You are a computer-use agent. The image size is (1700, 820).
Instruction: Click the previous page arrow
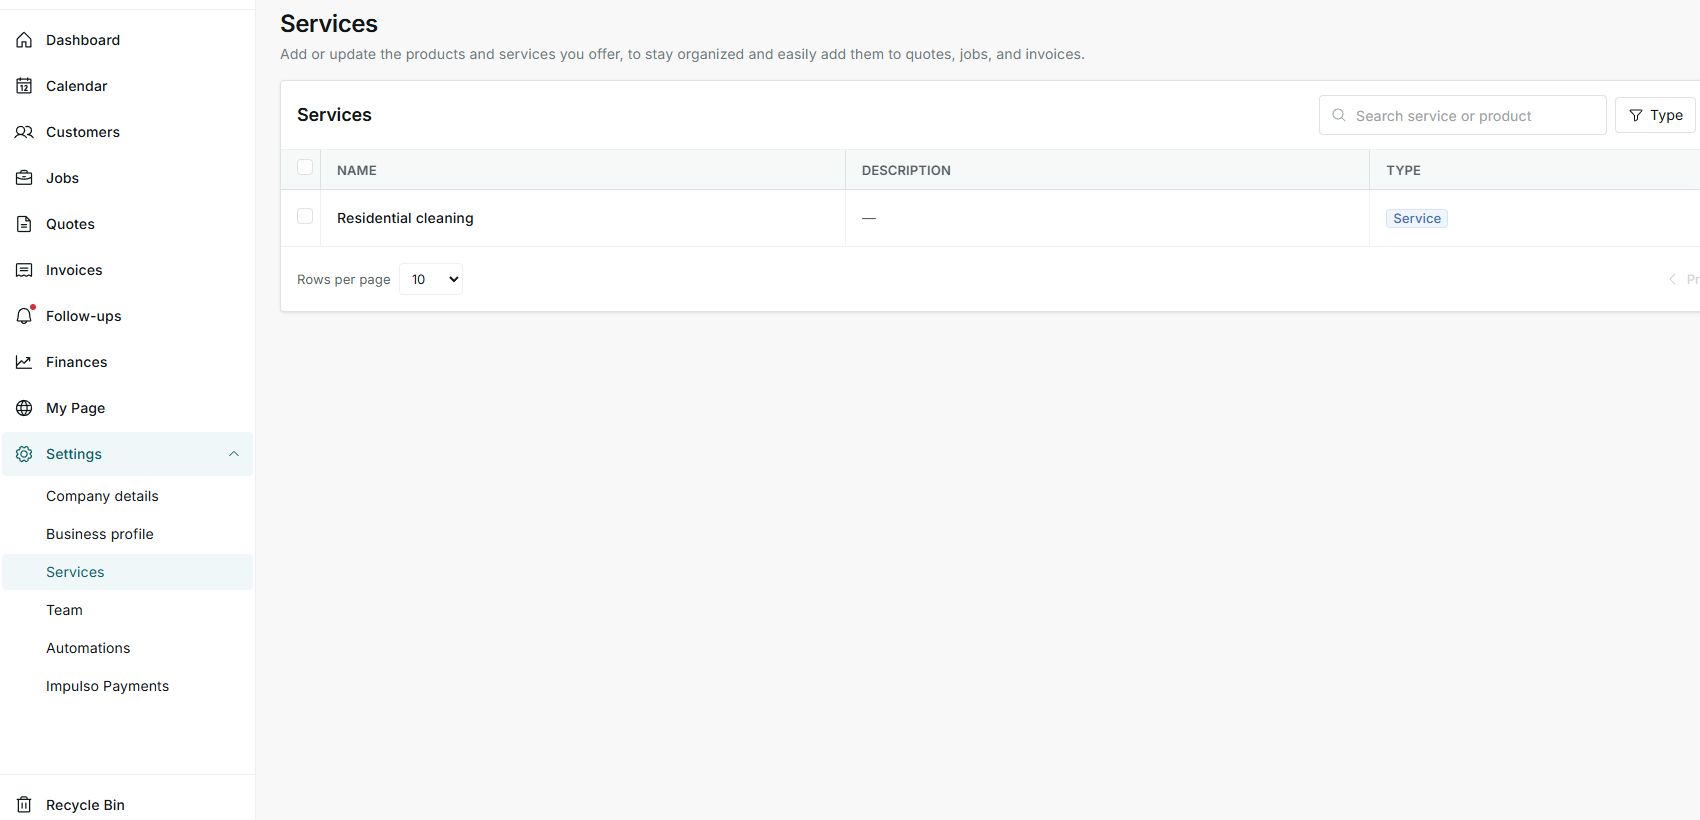(1673, 279)
